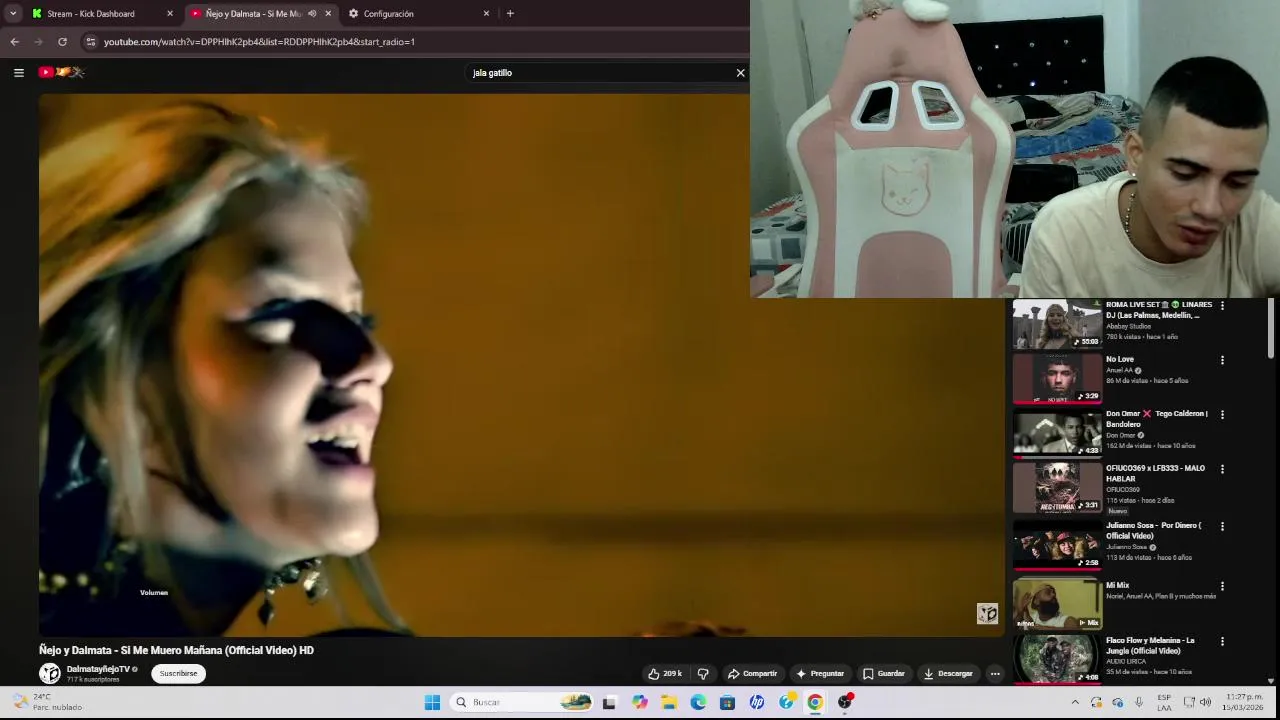Open the ESP LAA language switcher
This screenshot has height=720, width=1280.
[x=1164, y=702]
